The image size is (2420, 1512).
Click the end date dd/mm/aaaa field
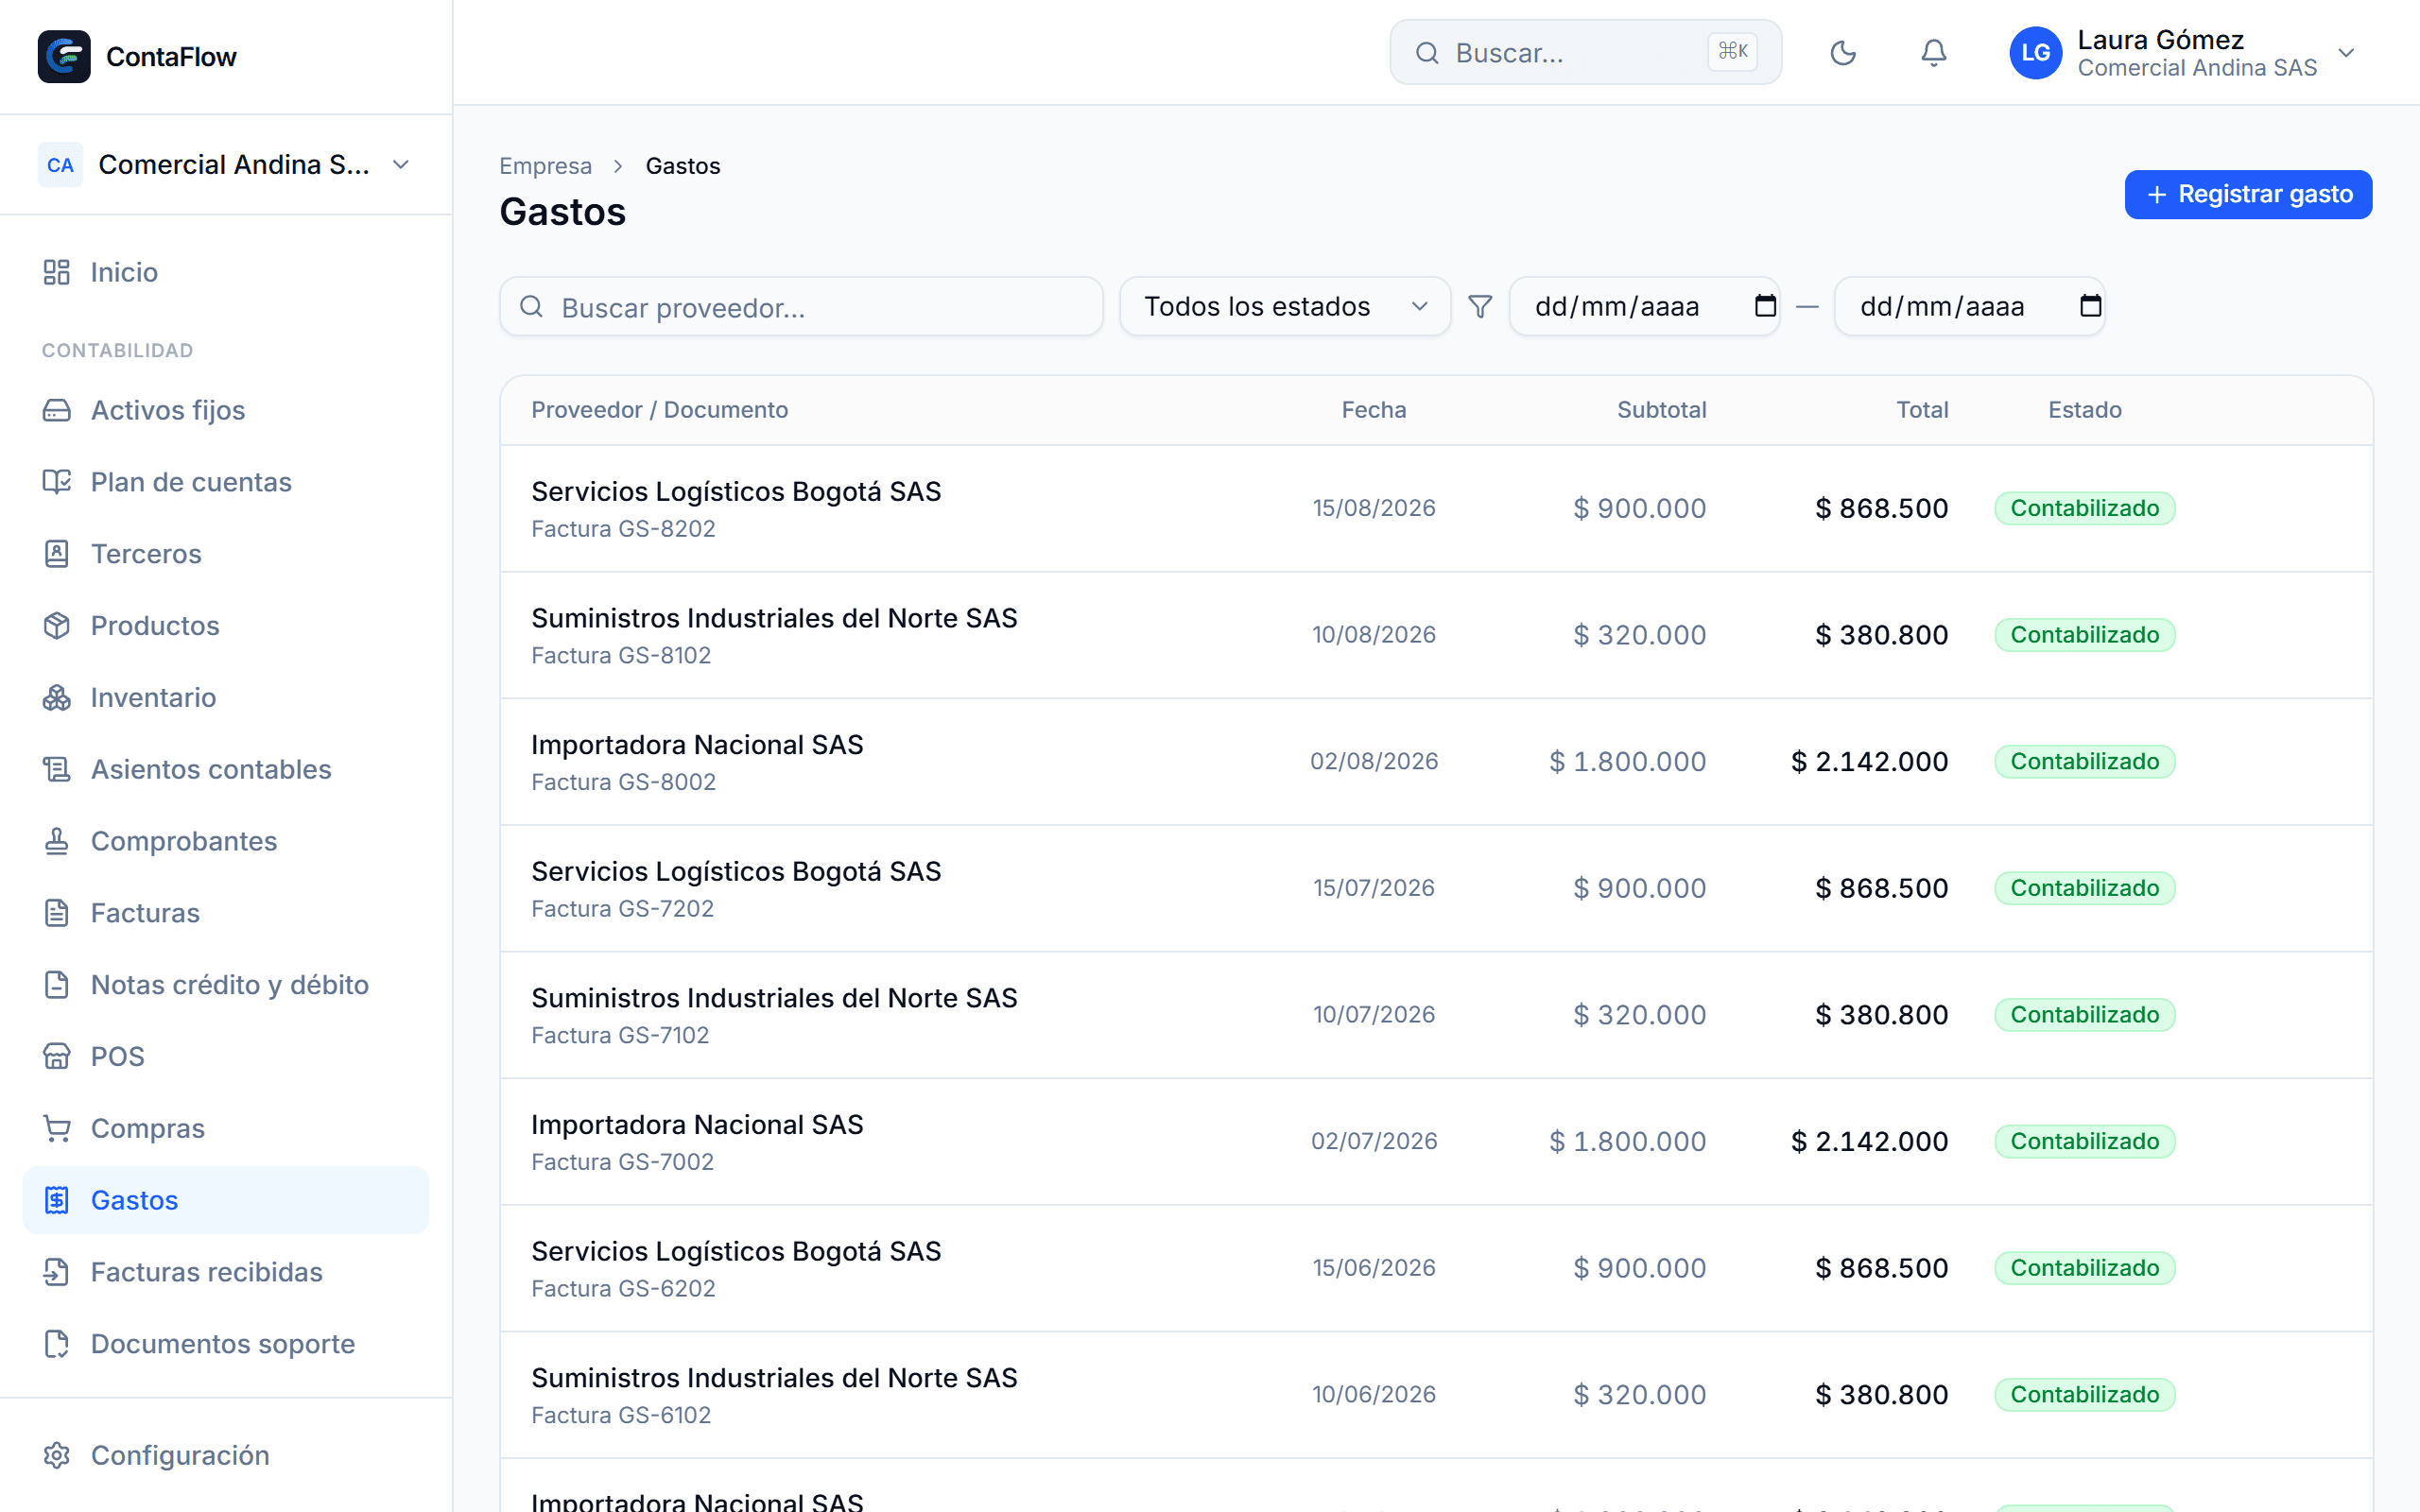tap(1969, 306)
